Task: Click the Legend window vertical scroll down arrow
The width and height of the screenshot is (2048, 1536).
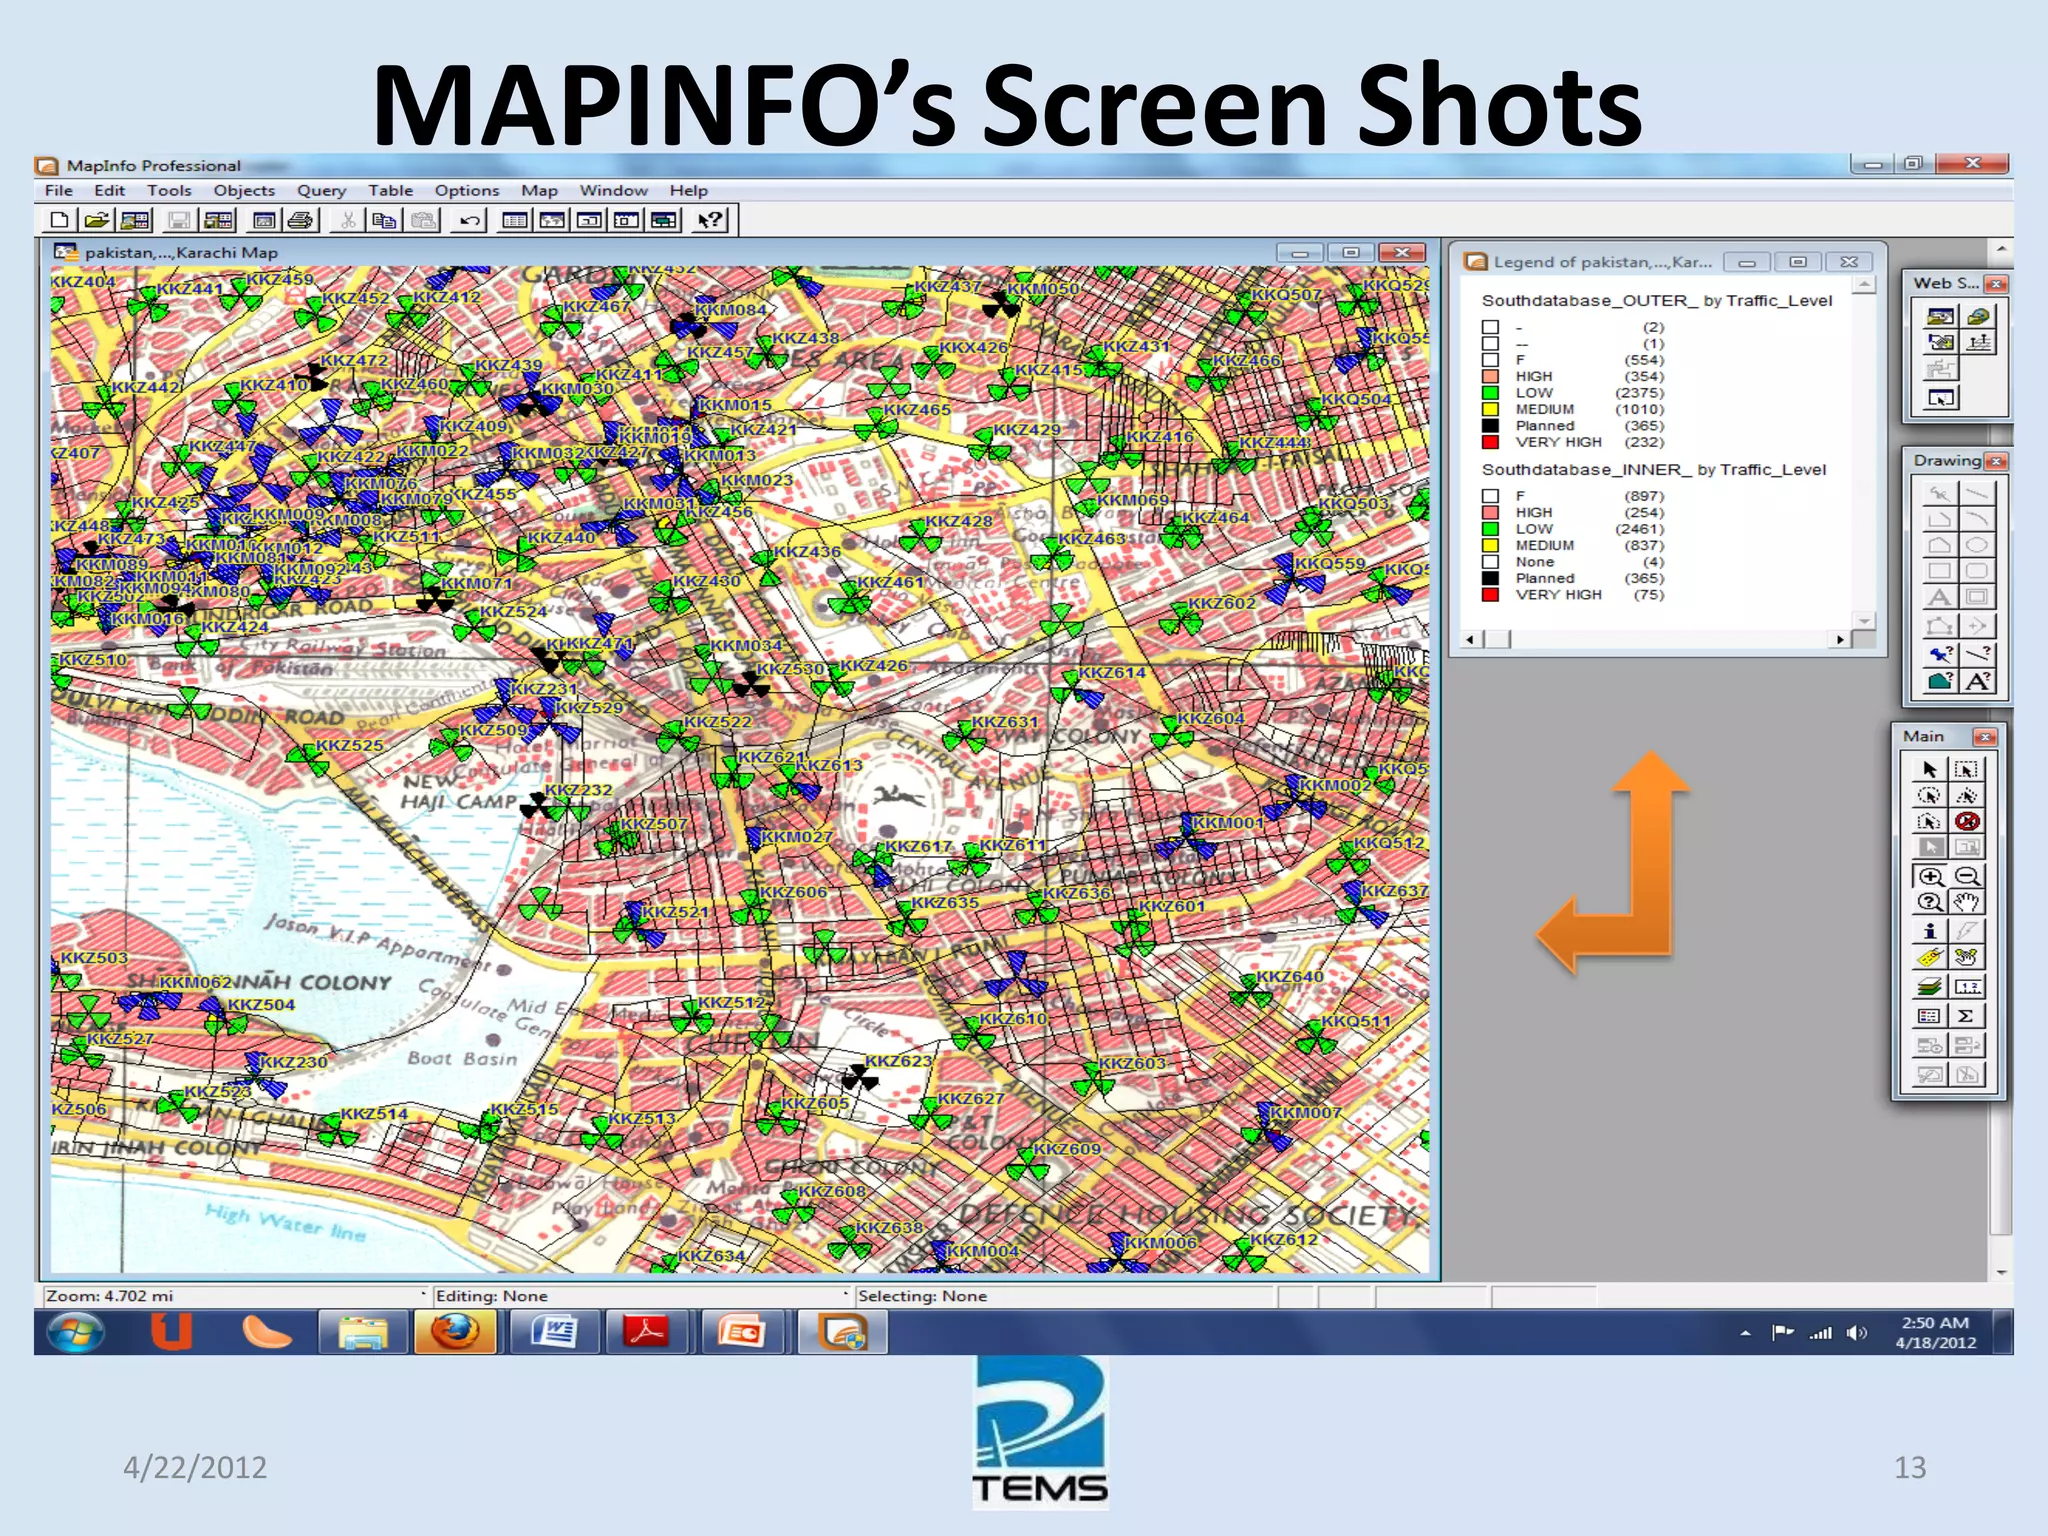Action: pos(1864,622)
